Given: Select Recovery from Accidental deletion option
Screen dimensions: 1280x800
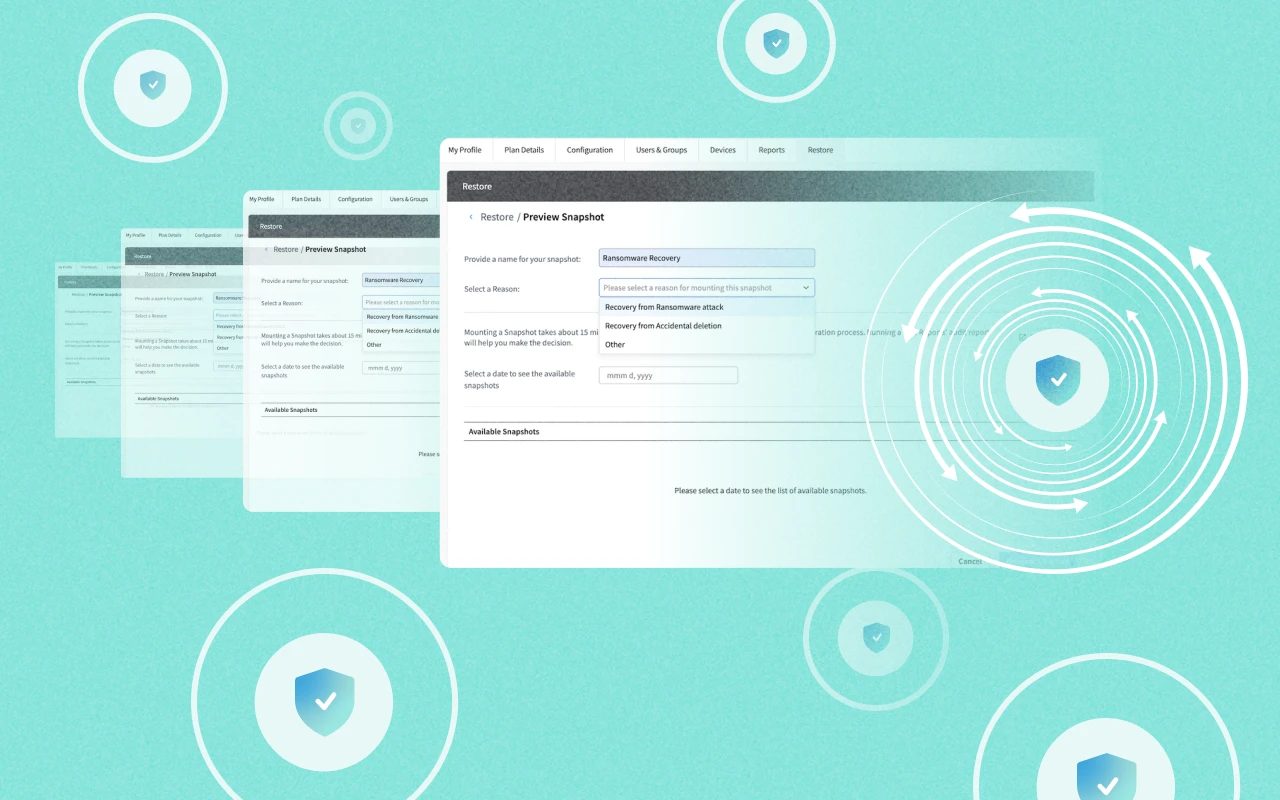Looking at the screenshot, I should (662, 325).
